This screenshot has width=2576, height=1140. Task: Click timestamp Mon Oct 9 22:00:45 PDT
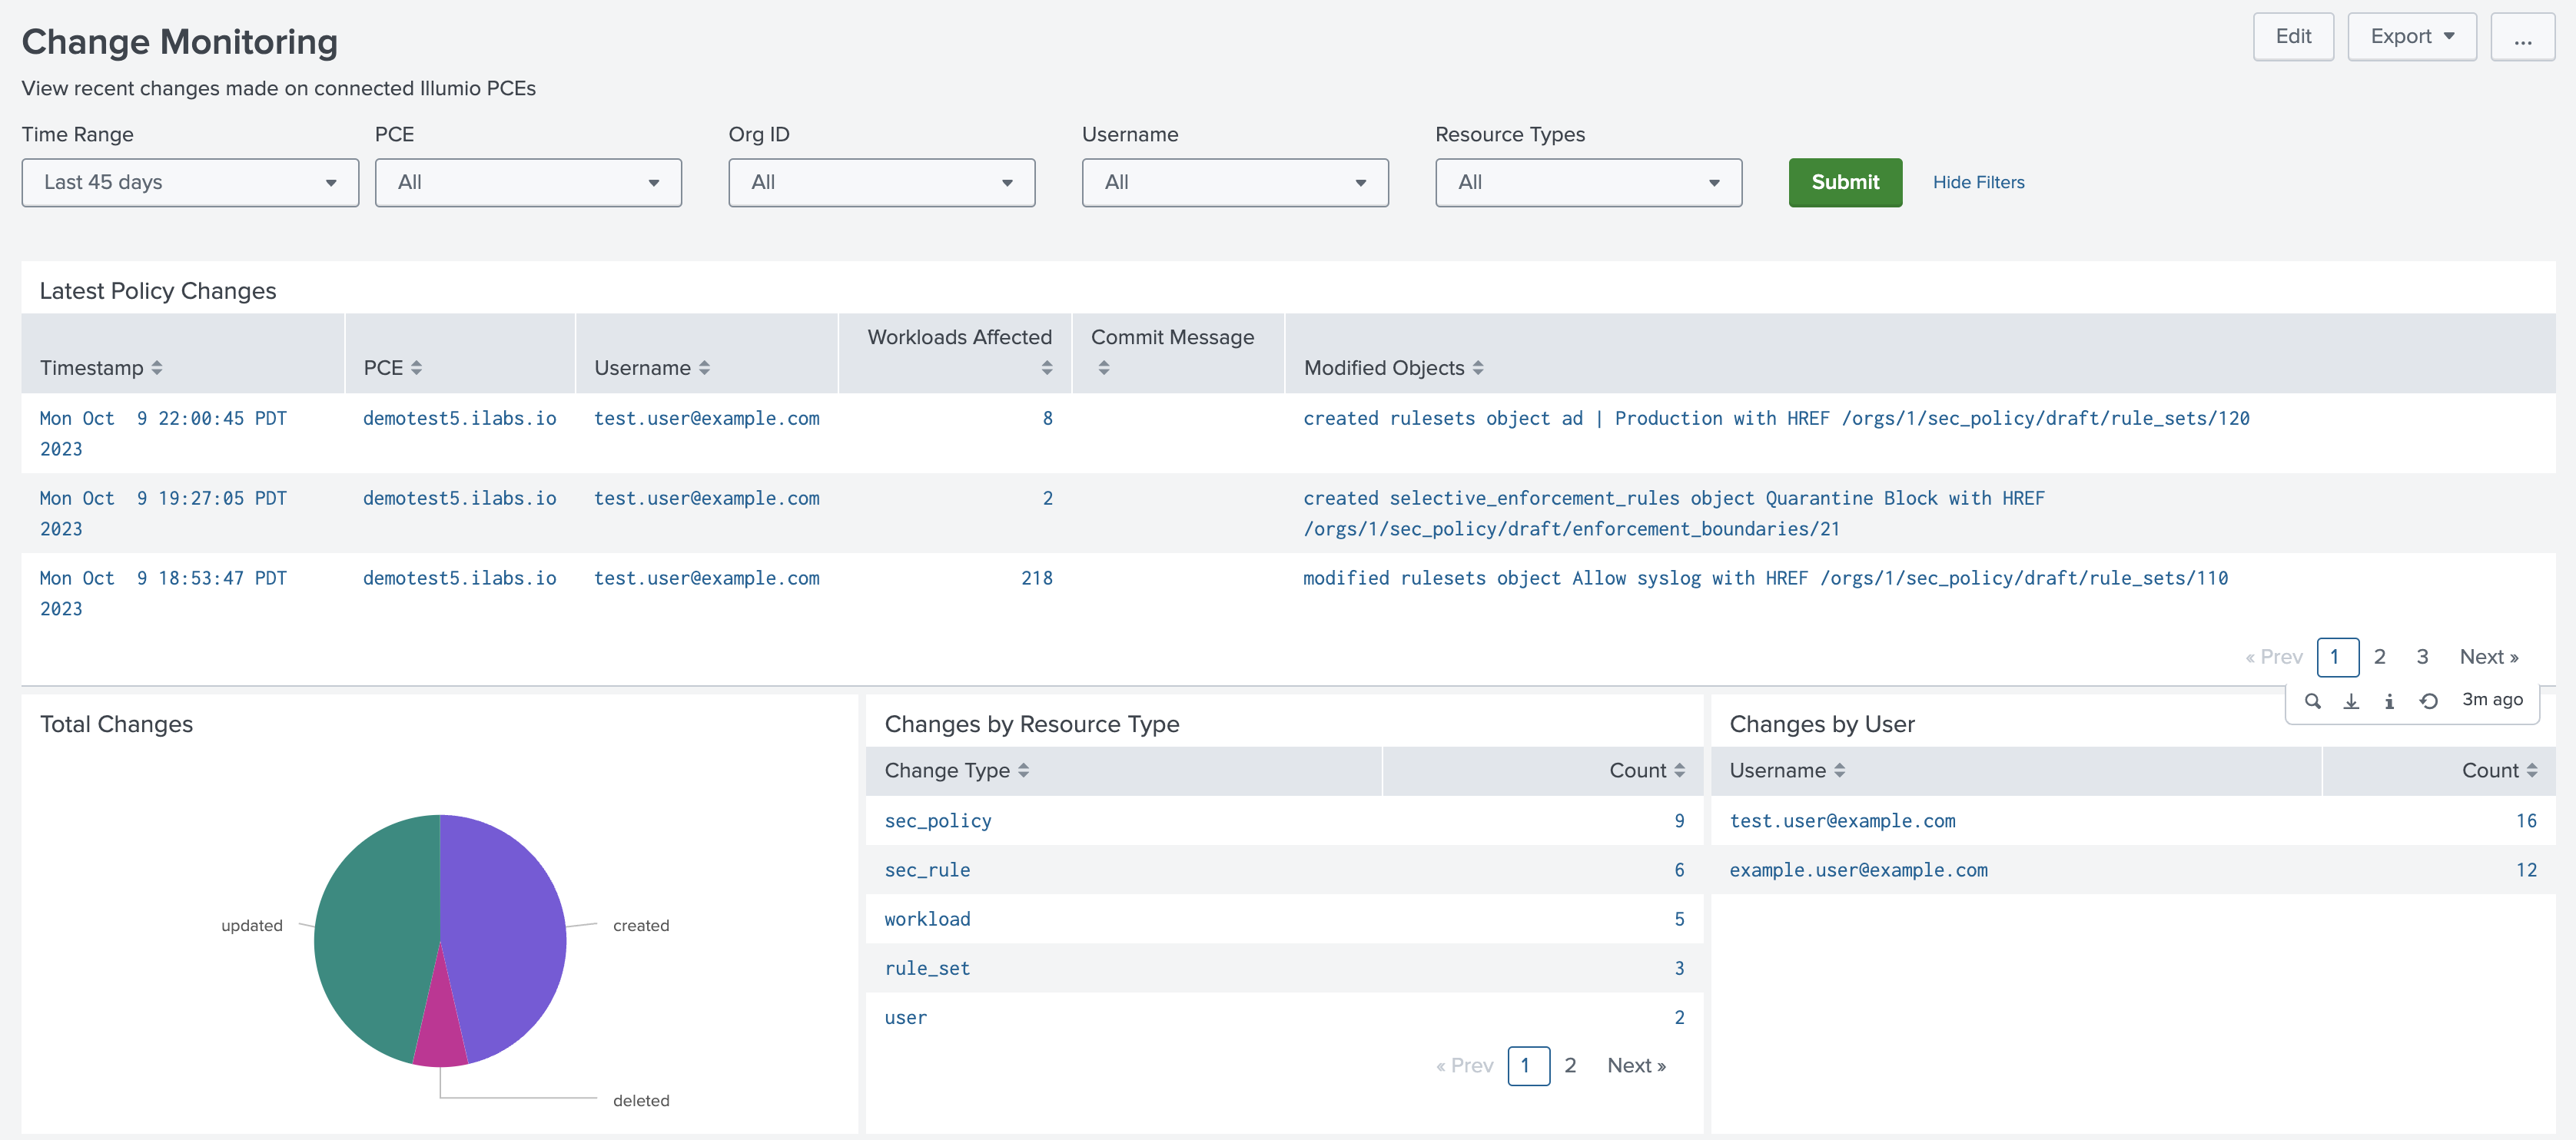(x=163, y=433)
